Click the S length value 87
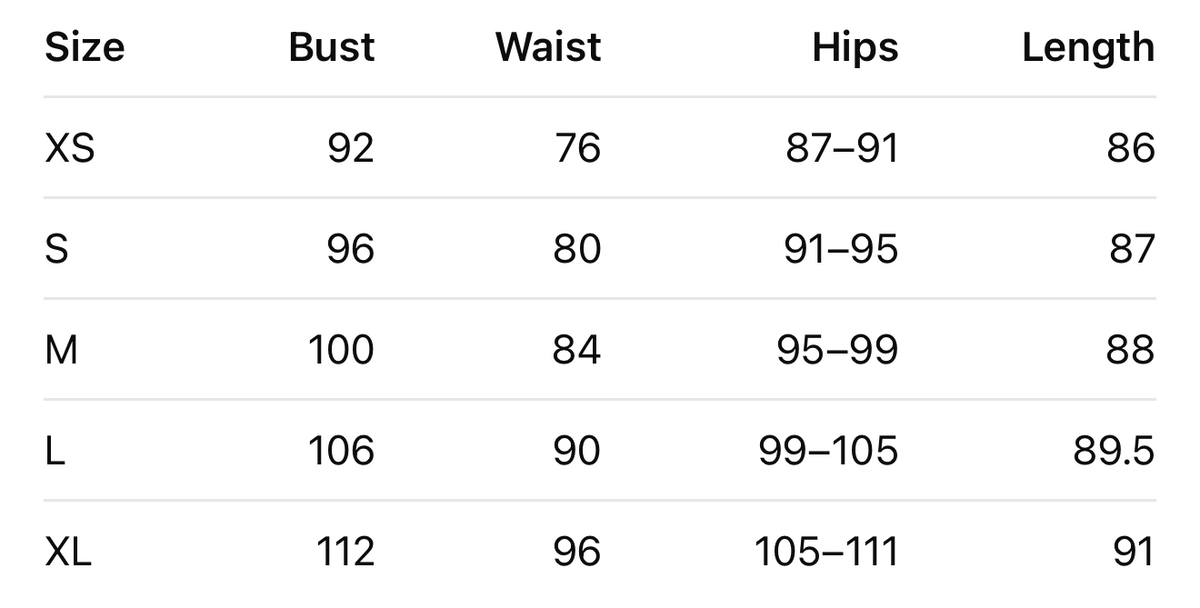 point(1132,249)
